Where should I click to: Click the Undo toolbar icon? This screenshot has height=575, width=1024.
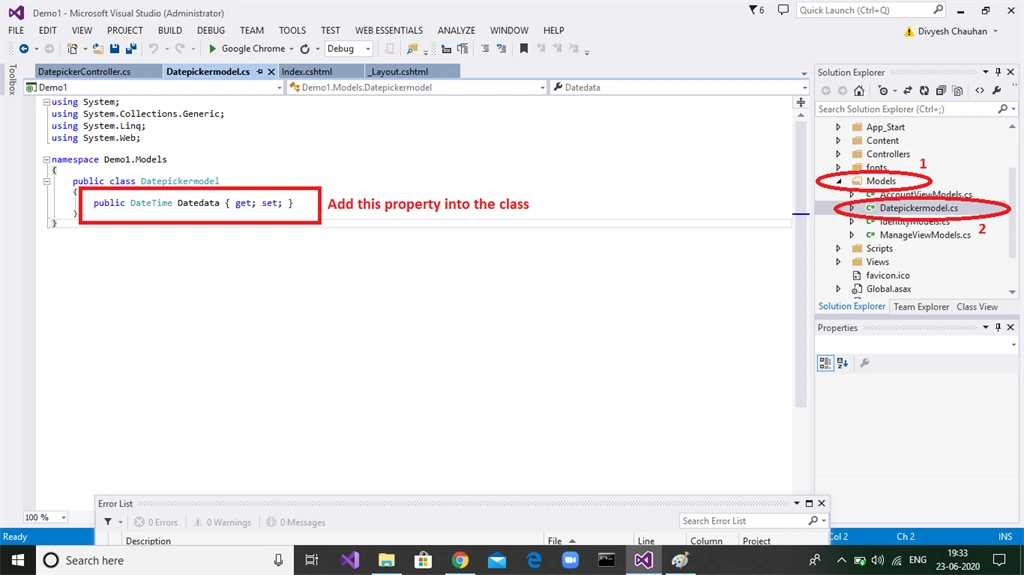pyautogui.click(x=153, y=48)
